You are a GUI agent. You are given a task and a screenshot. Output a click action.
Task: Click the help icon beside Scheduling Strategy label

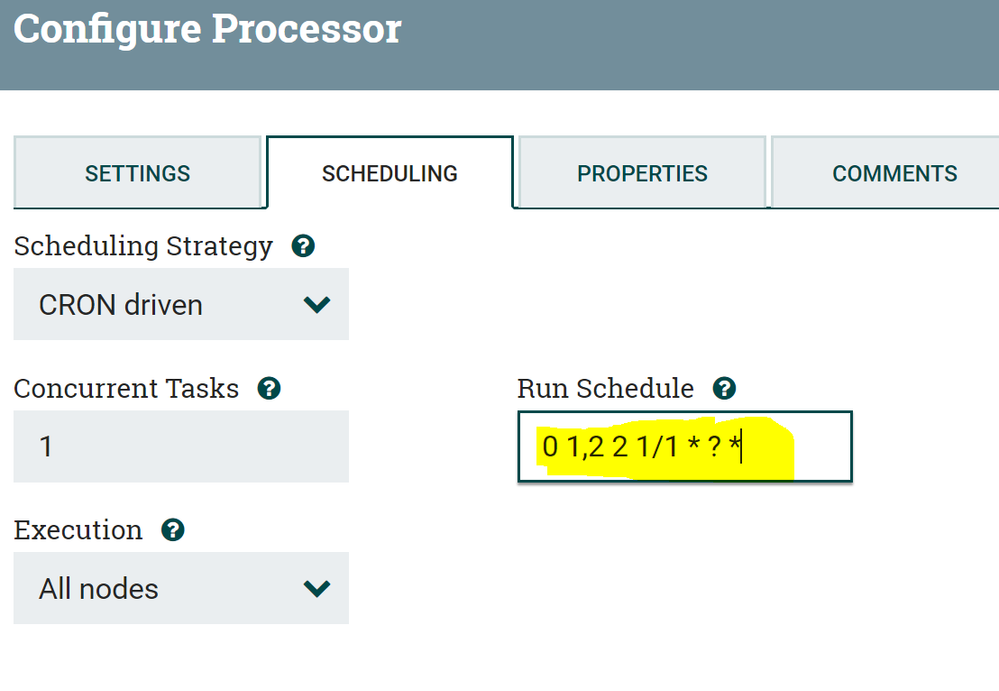coord(303,246)
